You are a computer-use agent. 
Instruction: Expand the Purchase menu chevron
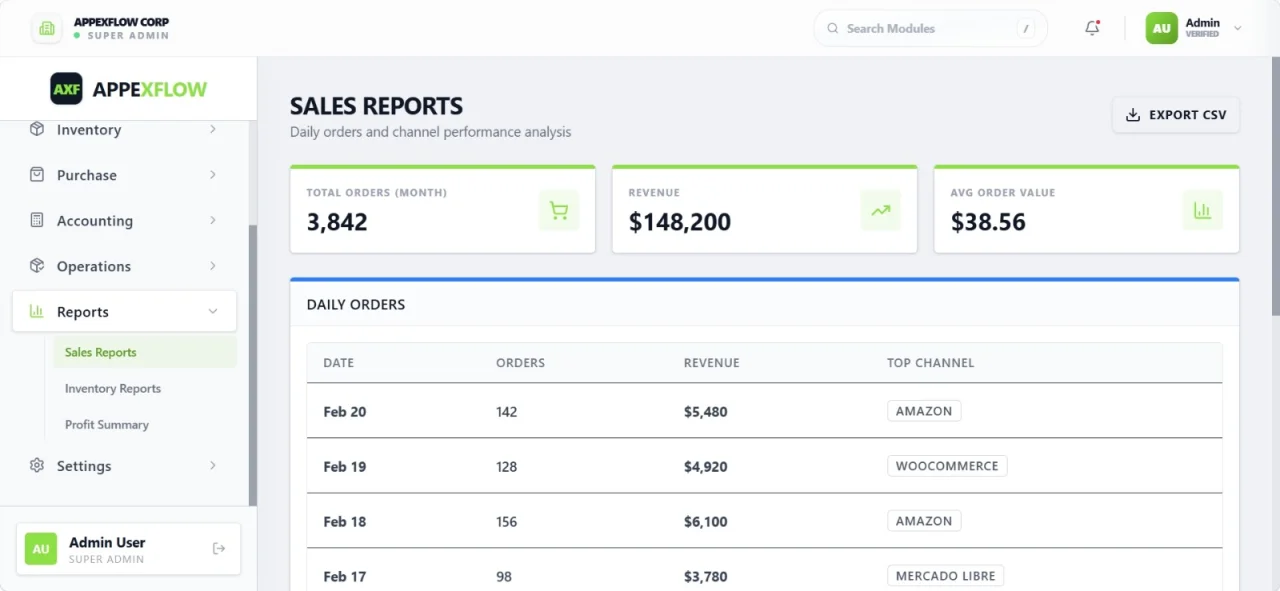[213, 174]
